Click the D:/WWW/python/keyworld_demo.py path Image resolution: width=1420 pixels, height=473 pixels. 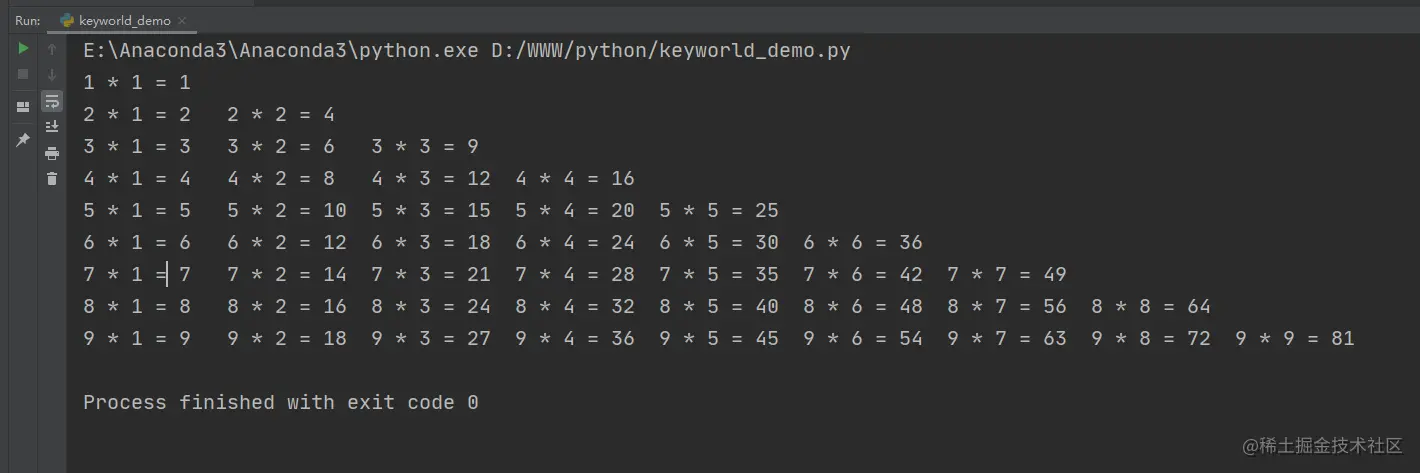(670, 51)
